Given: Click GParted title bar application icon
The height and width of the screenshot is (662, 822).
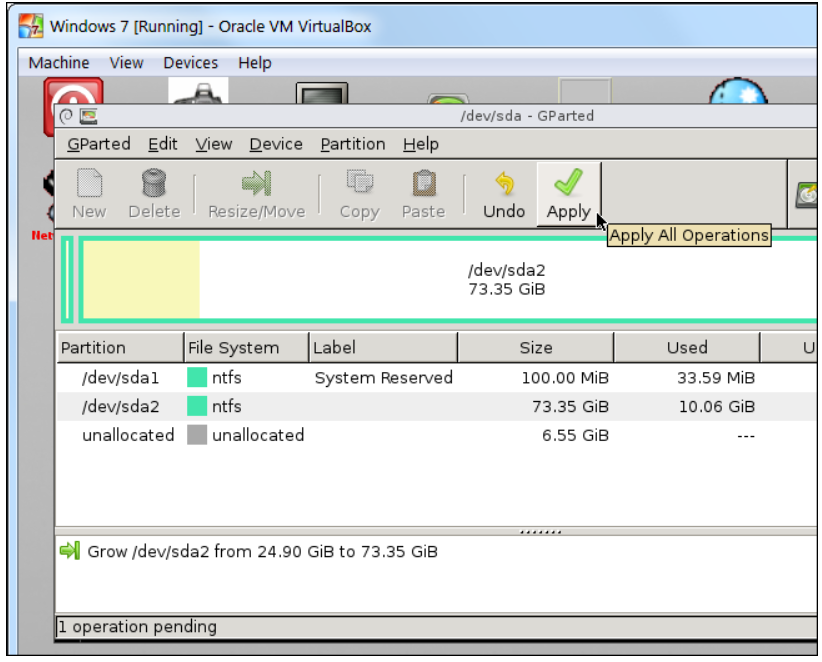Looking at the screenshot, I should click(89, 116).
